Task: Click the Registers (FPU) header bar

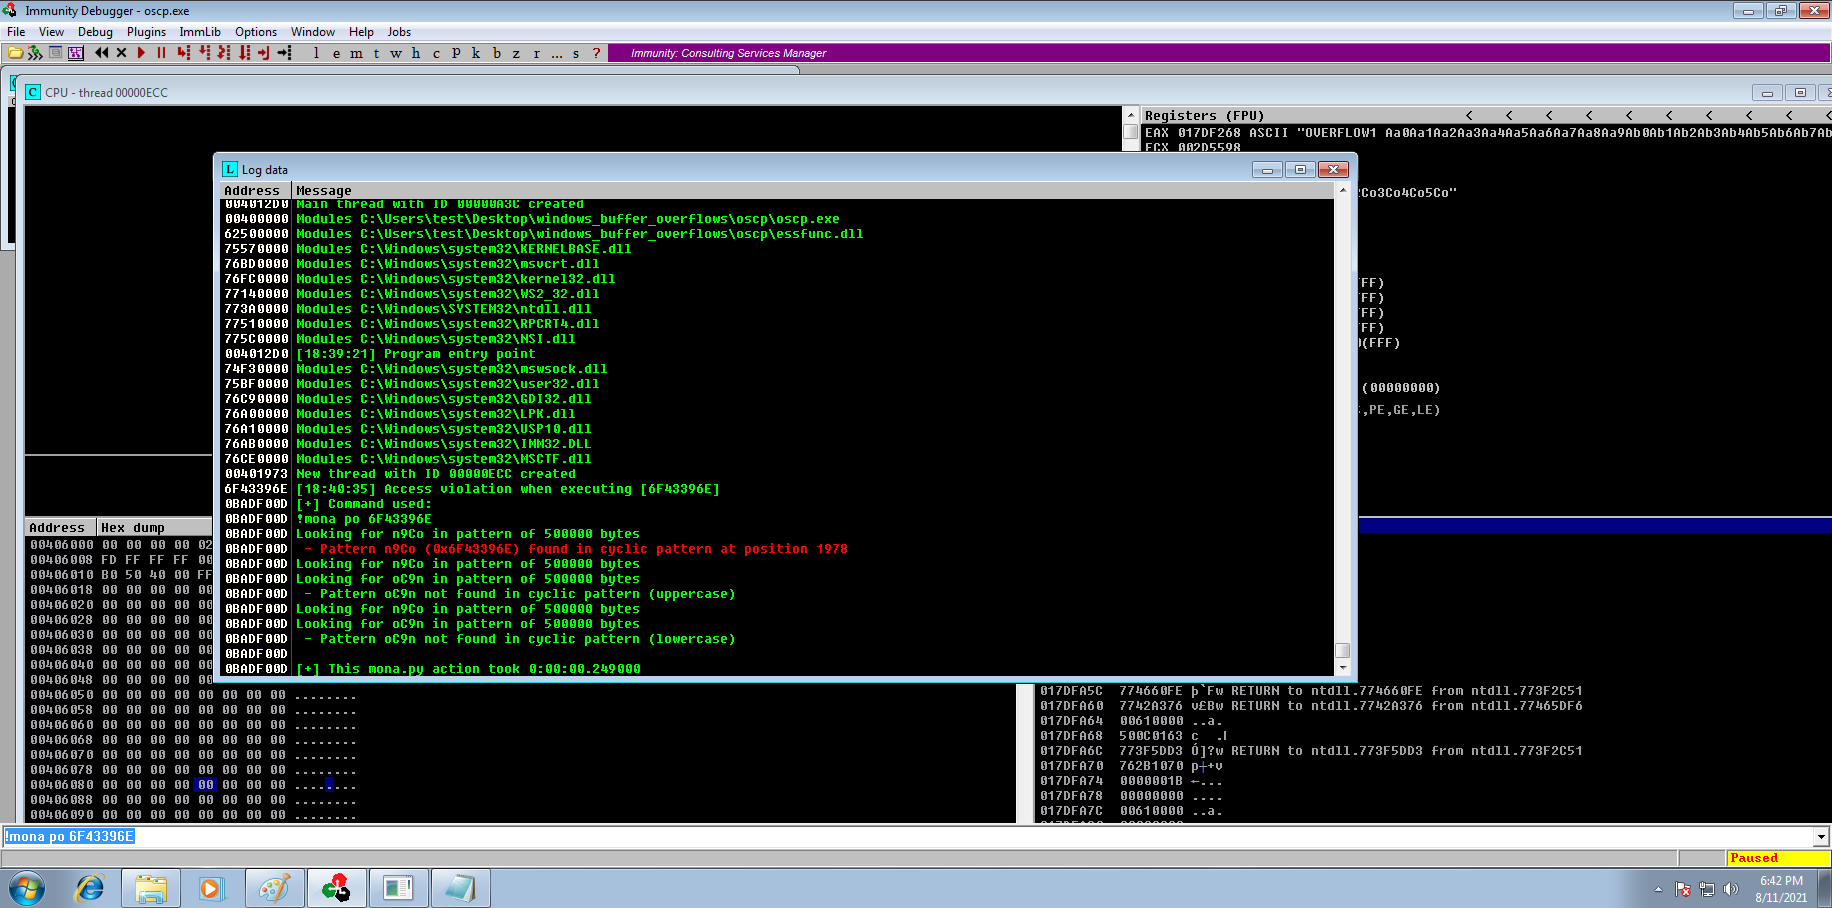Action: [1204, 116]
